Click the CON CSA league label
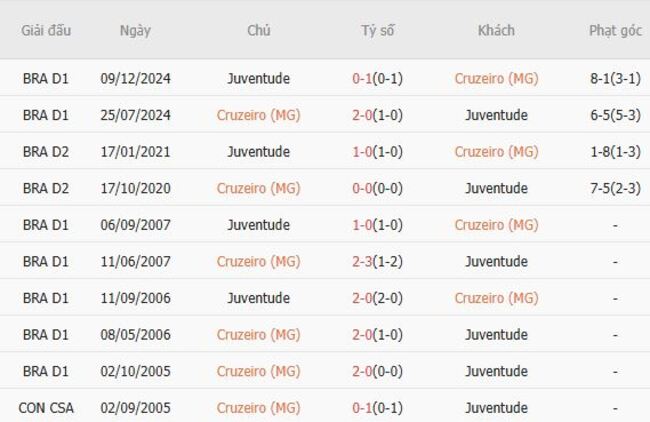Image resolution: width=650 pixels, height=422 pixels. (x=46, y=408)
